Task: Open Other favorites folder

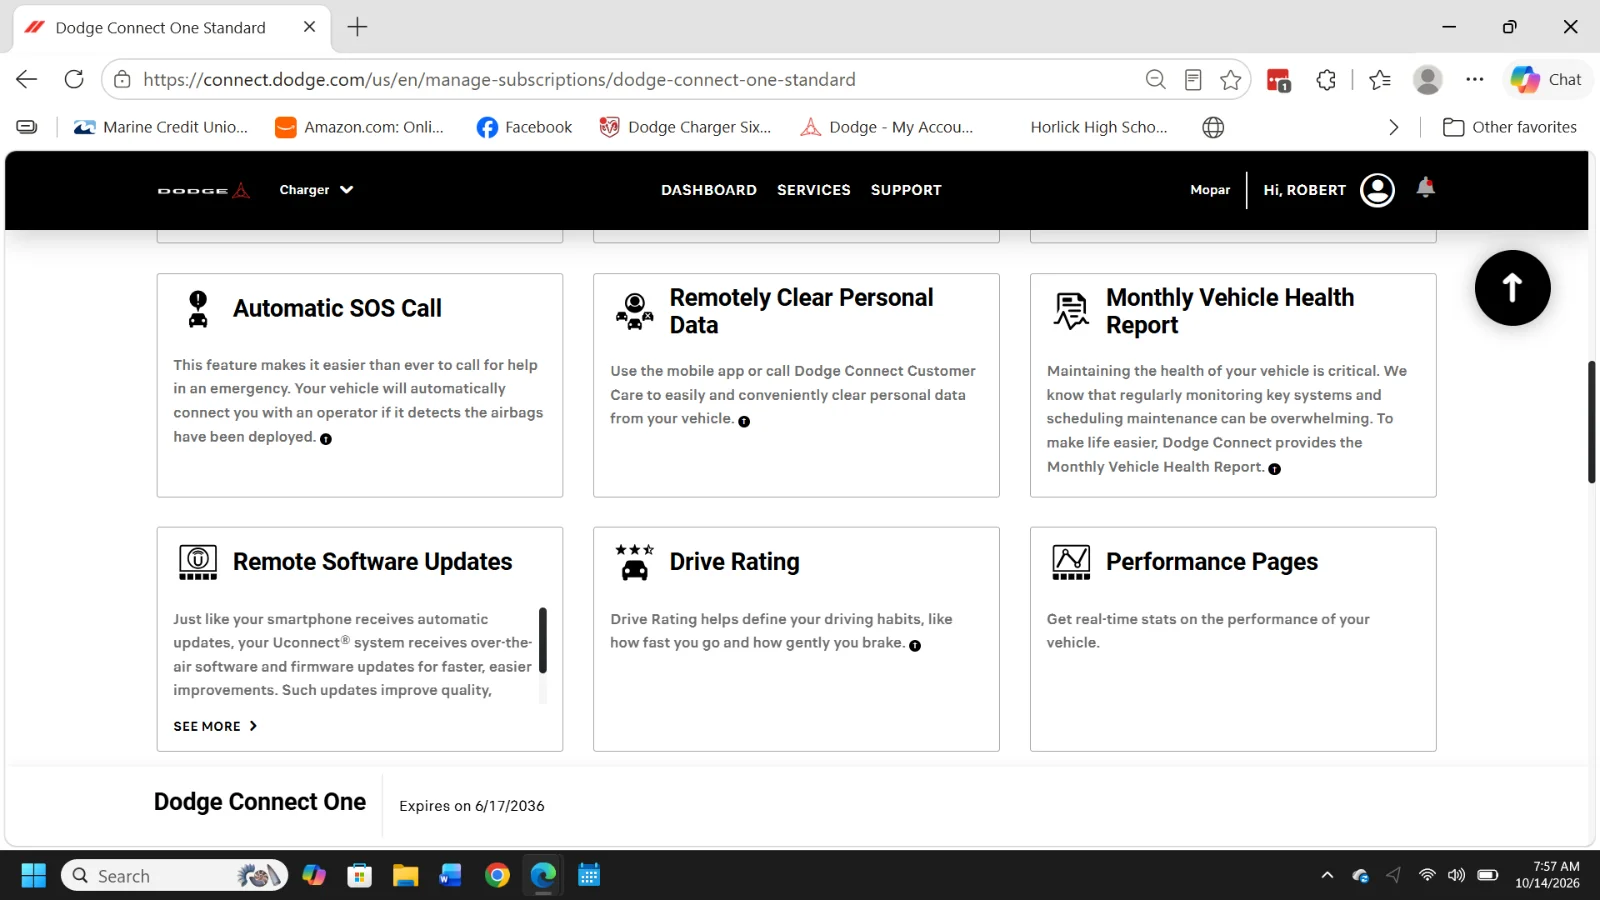Action: [x=1510, y=127]
